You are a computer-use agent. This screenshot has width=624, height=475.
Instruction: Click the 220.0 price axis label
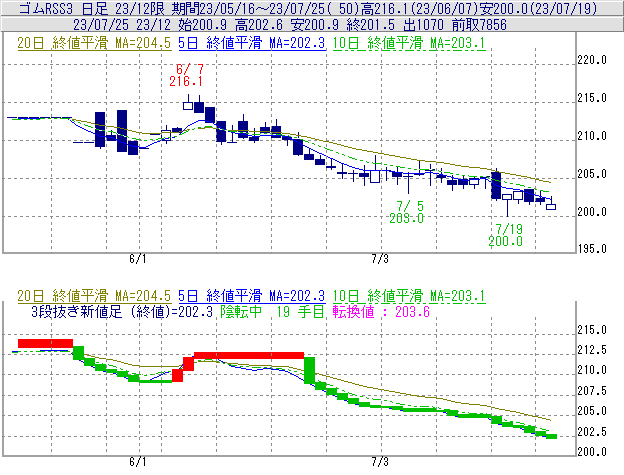click(592, 60)
